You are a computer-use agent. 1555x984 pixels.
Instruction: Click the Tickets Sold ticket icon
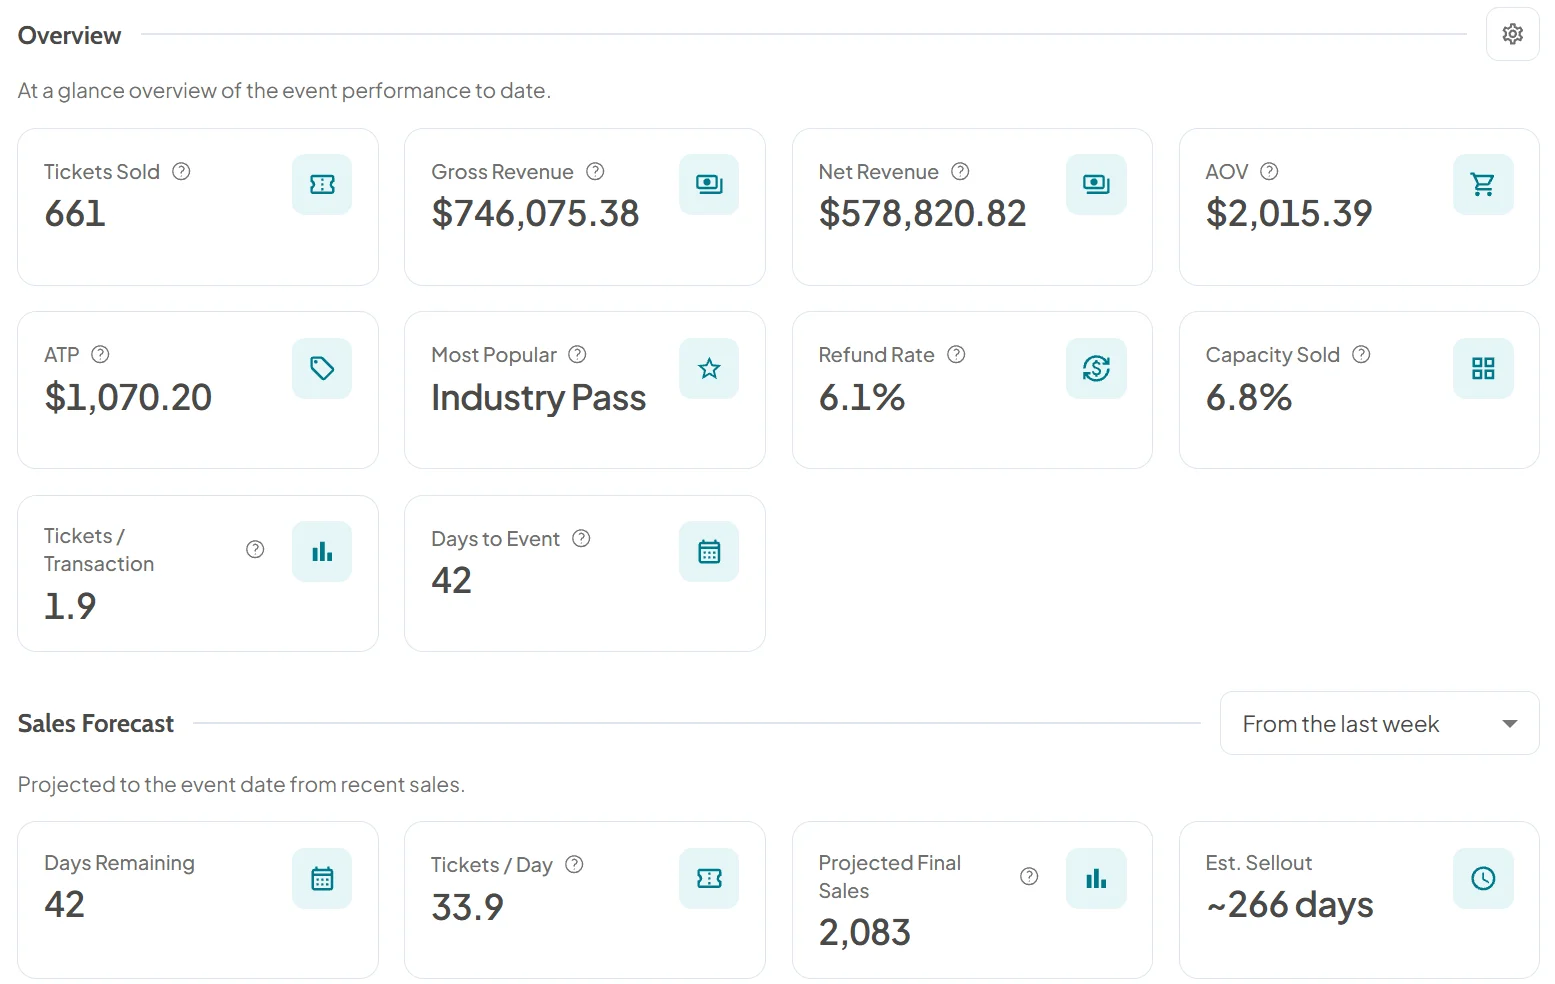[x=322, y=184]
